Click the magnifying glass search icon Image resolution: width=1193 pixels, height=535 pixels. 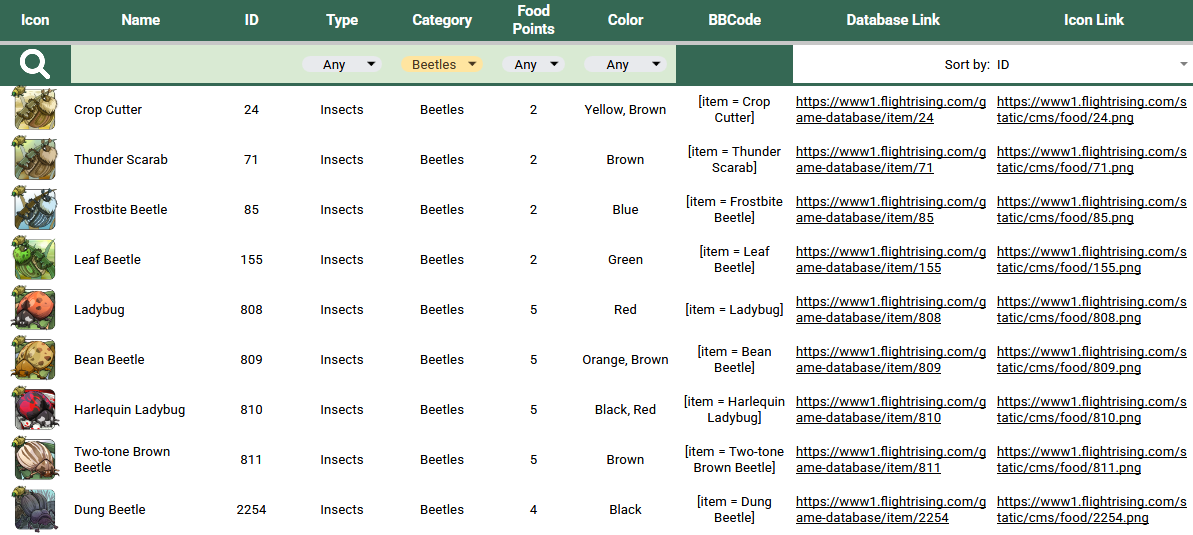pyautogui.click(x=35, y=65)
